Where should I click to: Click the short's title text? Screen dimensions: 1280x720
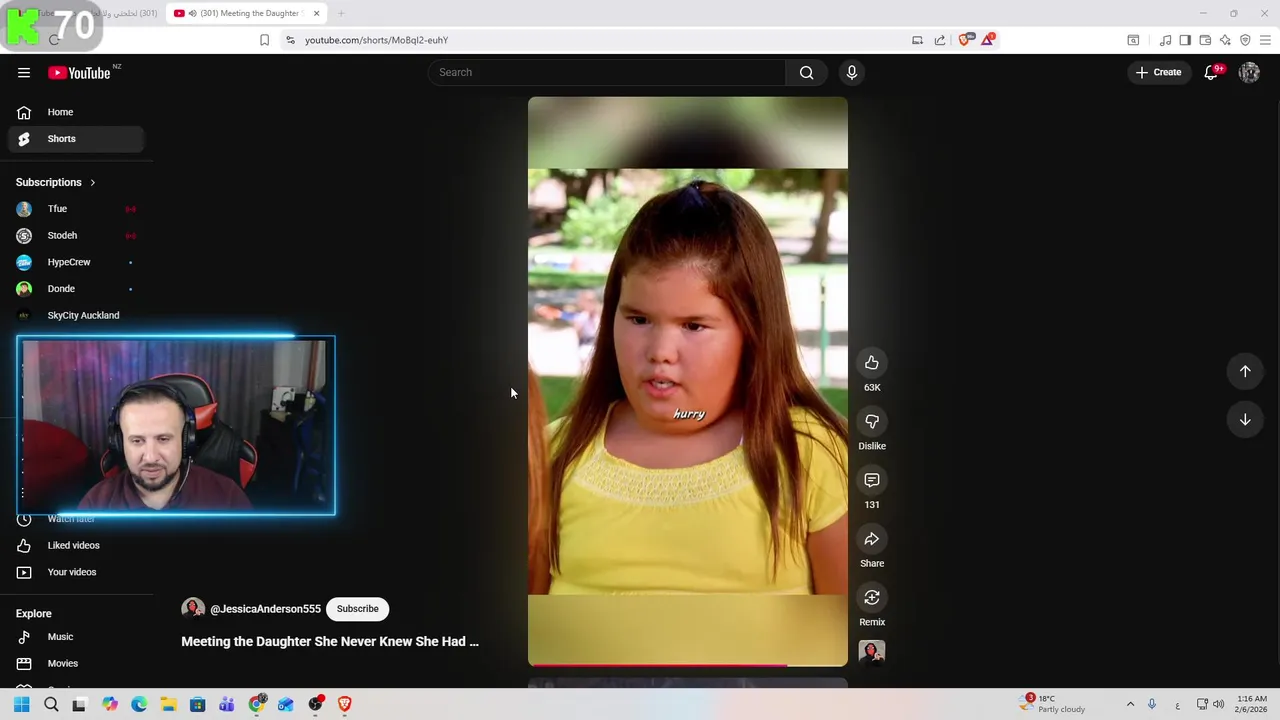[330, 641]
